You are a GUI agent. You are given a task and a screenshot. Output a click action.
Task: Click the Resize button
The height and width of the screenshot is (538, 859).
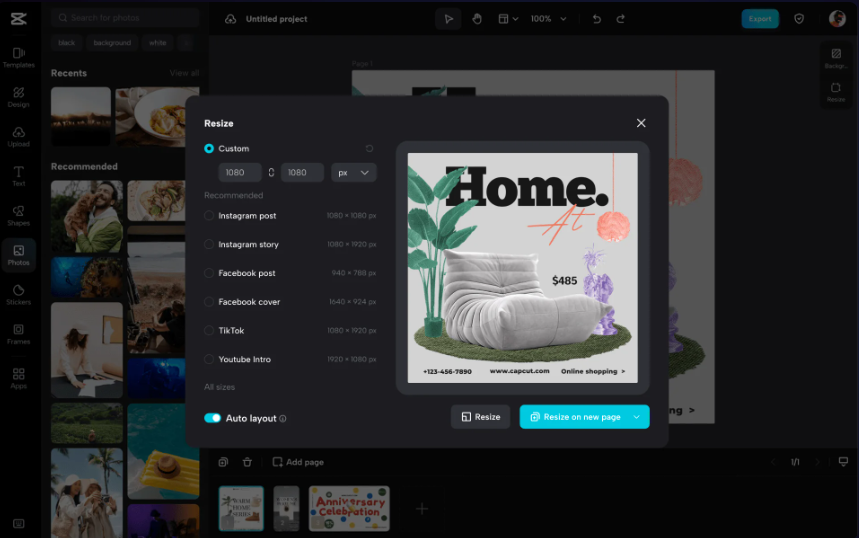tap(480, 417)
